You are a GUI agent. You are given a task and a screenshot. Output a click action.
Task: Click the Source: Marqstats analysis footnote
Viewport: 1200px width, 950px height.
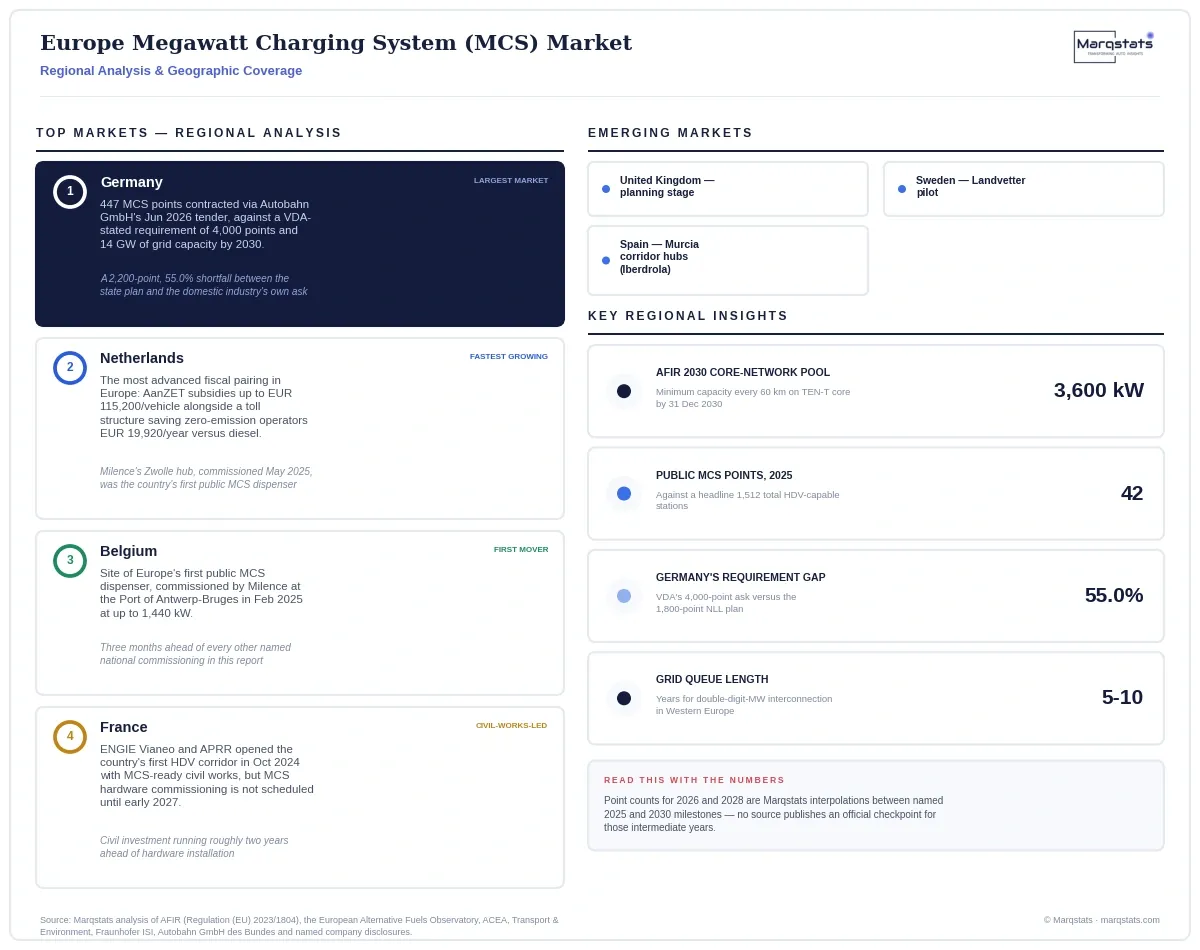point(300,926)
